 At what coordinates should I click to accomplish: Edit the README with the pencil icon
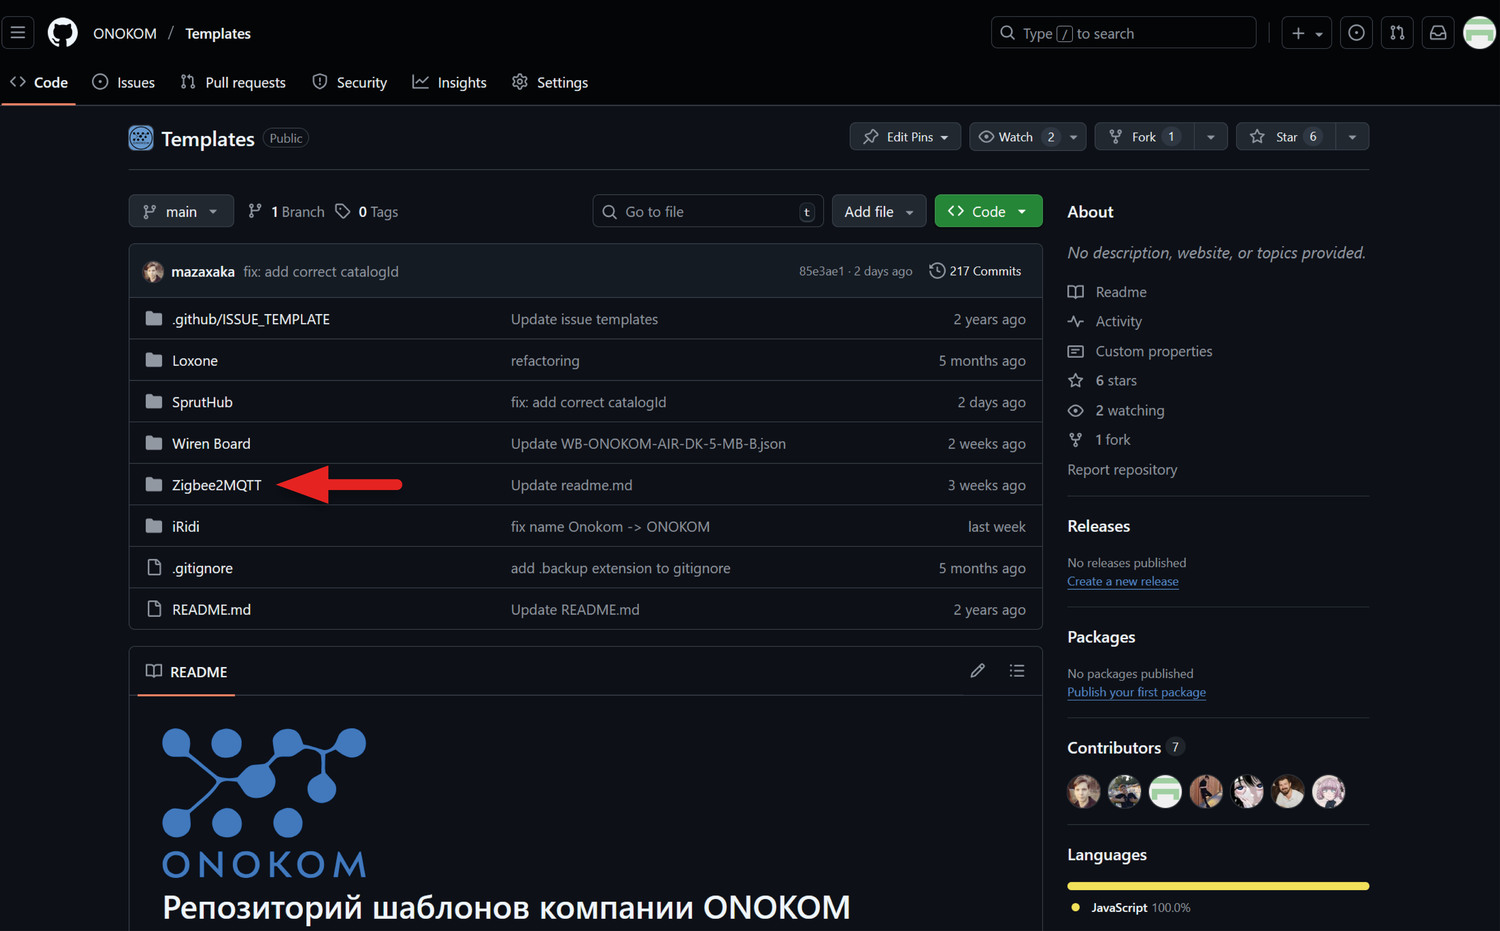coord(977,670)
